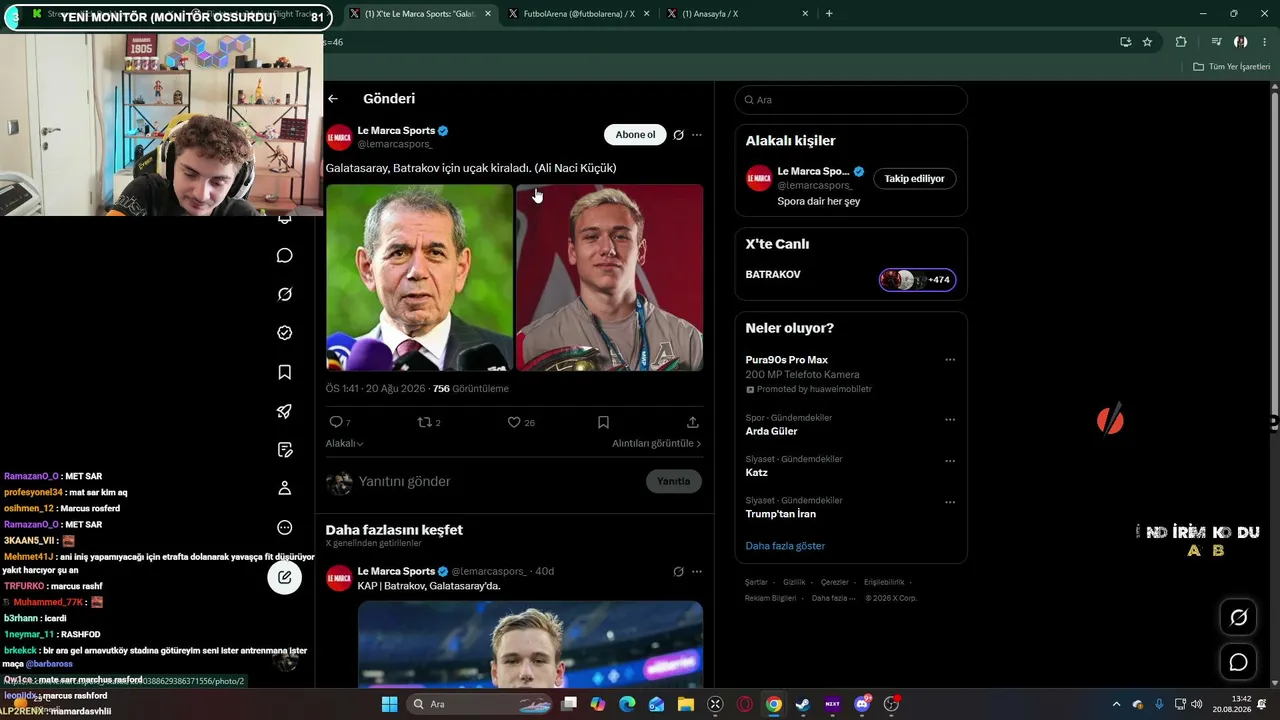Image resolution: width=1280 pixels, height=720 pixels.
Task: Open Chrome Extensions puzzle icon
Action: pyautogui.click(x=1181, y=42)
